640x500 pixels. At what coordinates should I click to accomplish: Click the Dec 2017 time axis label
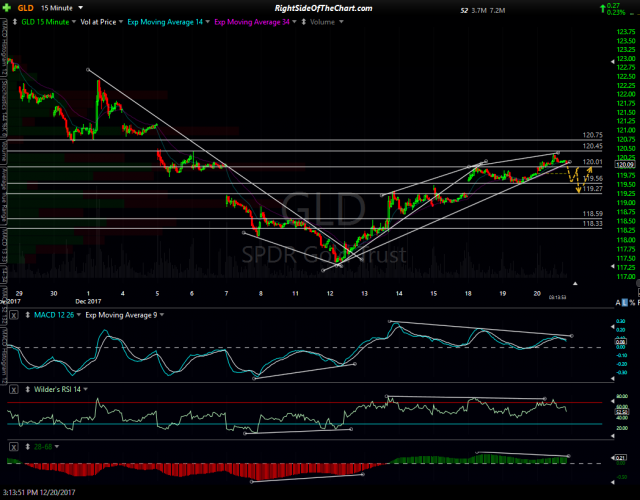pyautogui.click(x=88, y=301)
